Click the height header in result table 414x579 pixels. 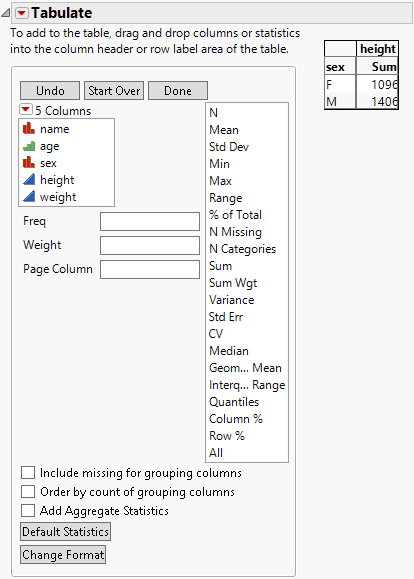[377, 49]
